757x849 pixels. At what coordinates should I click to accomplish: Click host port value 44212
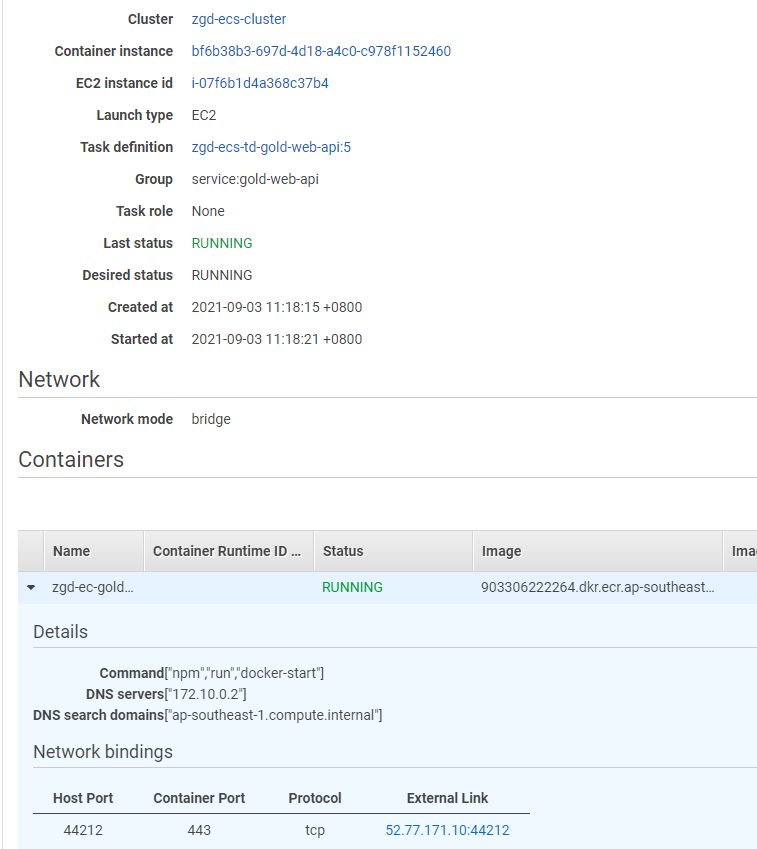[83, 830]
